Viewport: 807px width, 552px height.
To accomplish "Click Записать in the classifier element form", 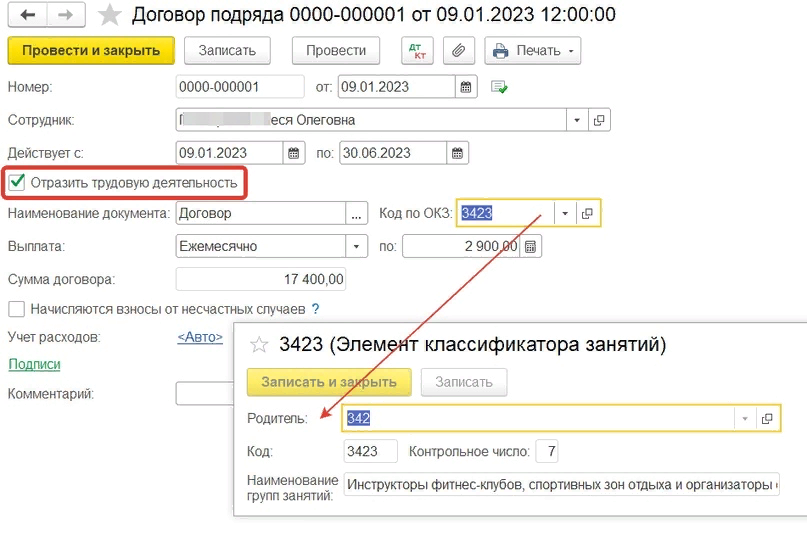I will [464, 382].
